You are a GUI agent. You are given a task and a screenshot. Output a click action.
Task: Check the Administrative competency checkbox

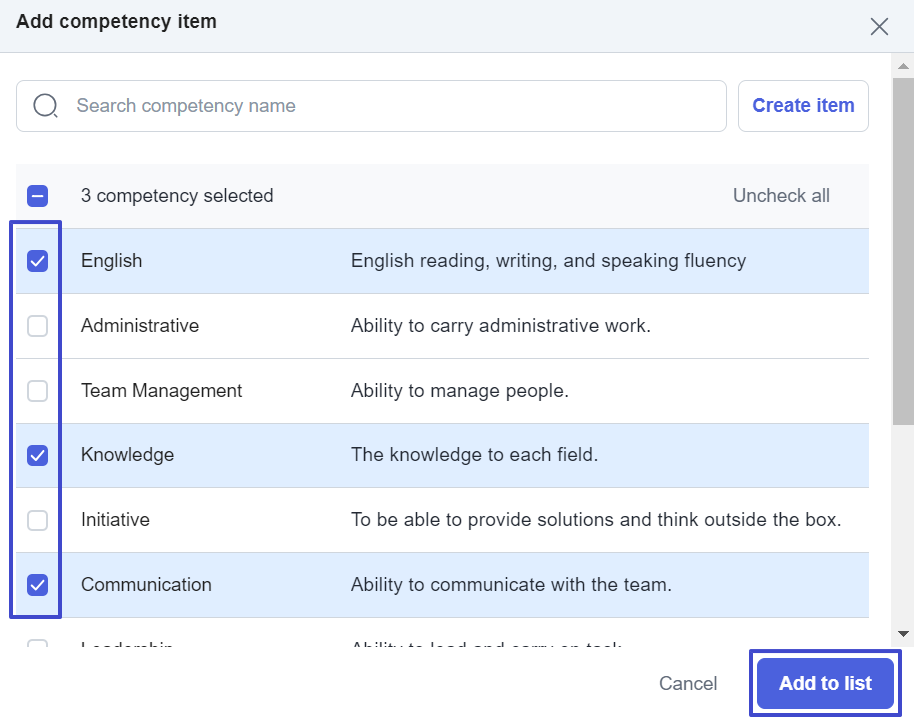[37, 326]
